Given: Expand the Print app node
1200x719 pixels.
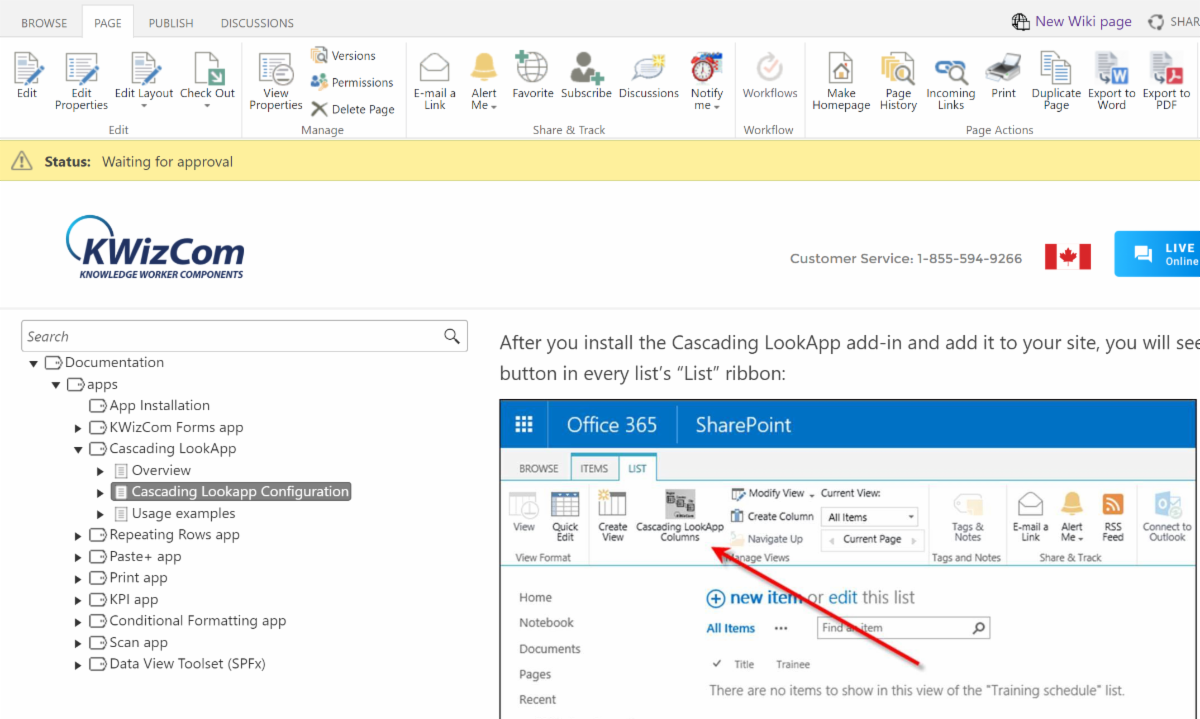Looking at the screenshot, I should click(x=78, y=579).
